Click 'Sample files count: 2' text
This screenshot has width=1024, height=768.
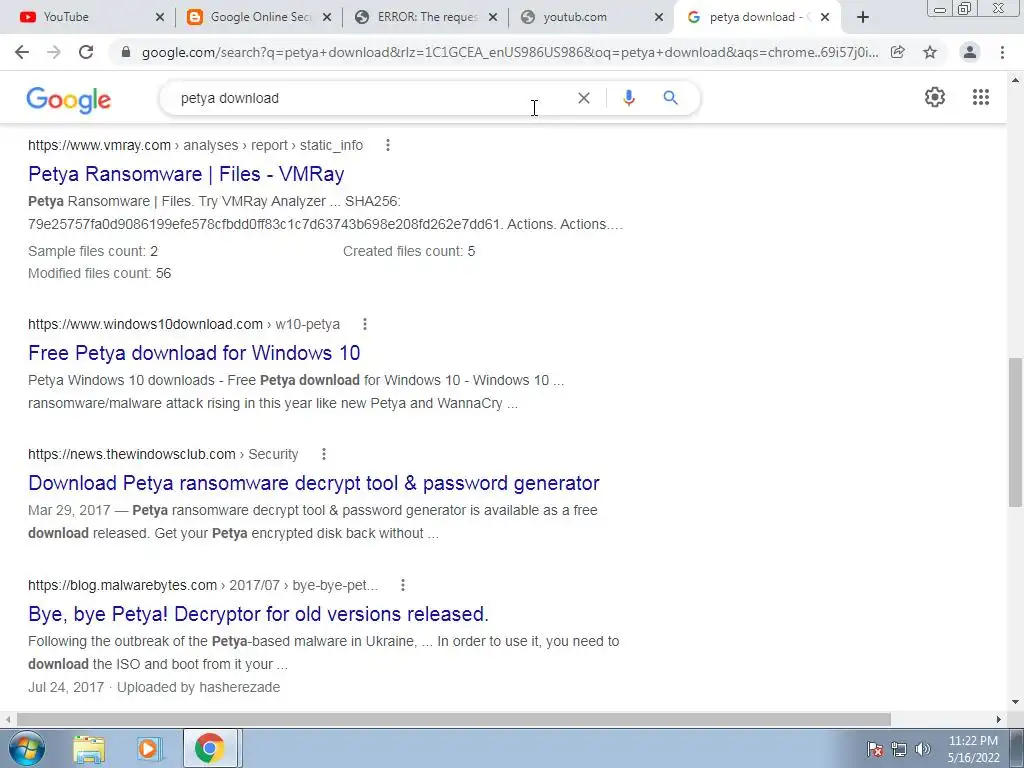[x=93, y=251]
